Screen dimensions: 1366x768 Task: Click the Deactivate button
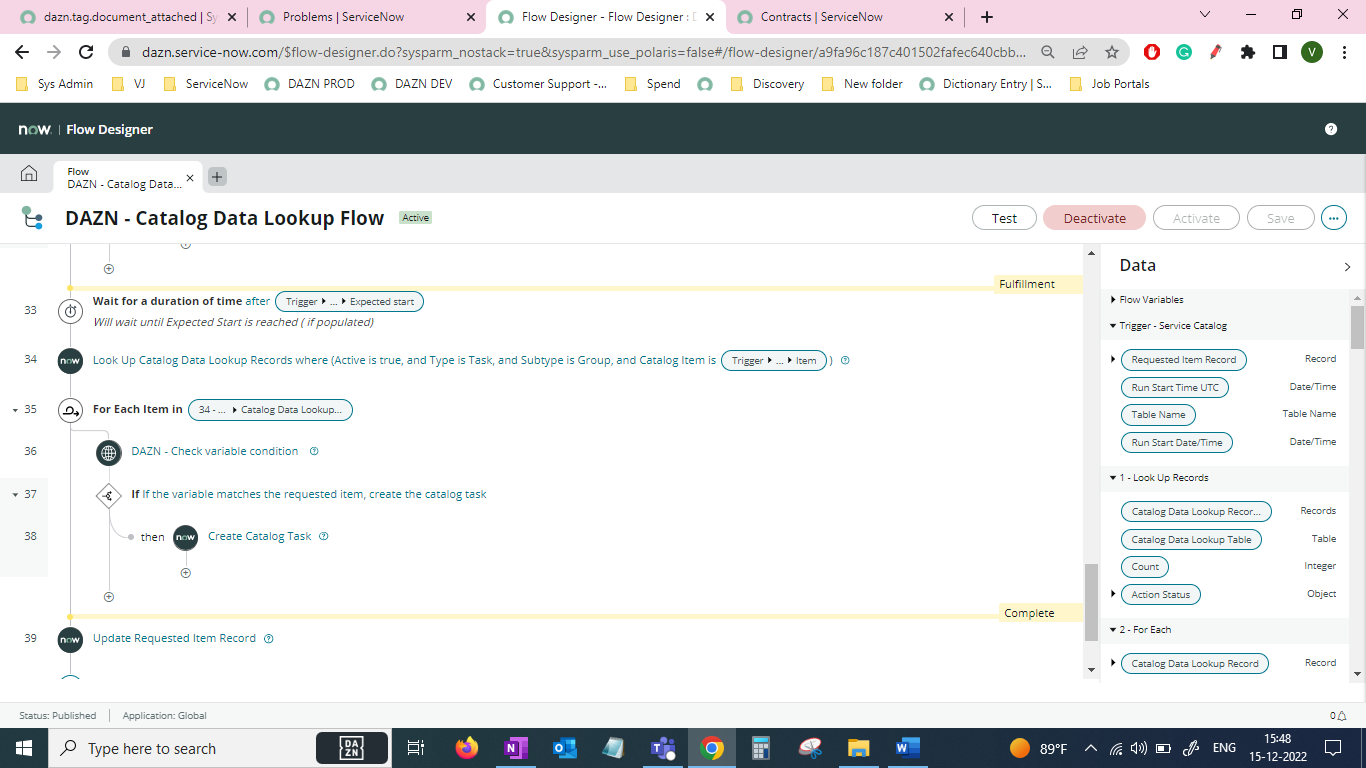(x=1095, y=218)
